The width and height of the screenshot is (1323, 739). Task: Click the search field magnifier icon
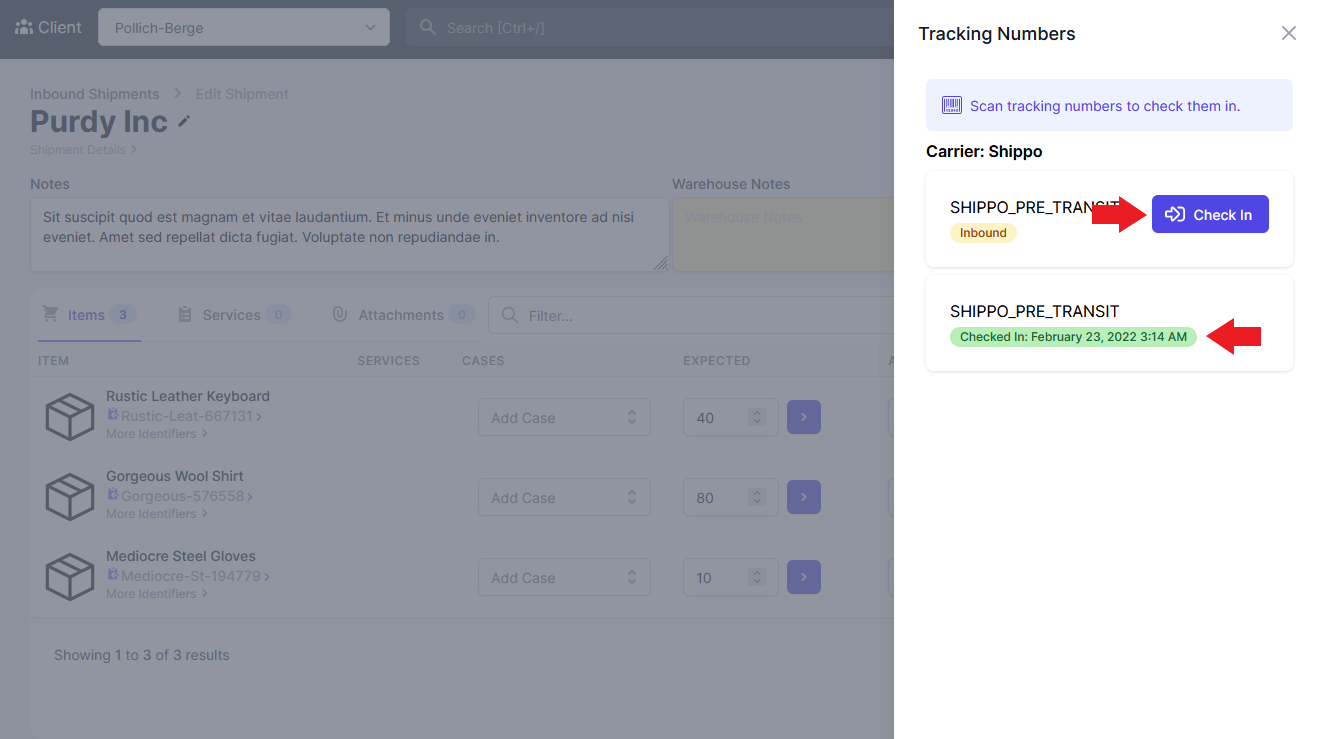pos(428,28)
